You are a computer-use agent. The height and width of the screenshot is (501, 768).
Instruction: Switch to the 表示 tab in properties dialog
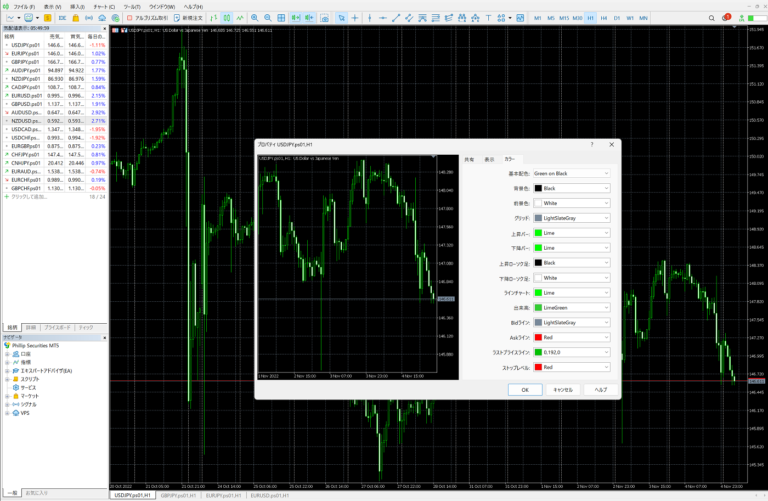click(x=489, y=159)
